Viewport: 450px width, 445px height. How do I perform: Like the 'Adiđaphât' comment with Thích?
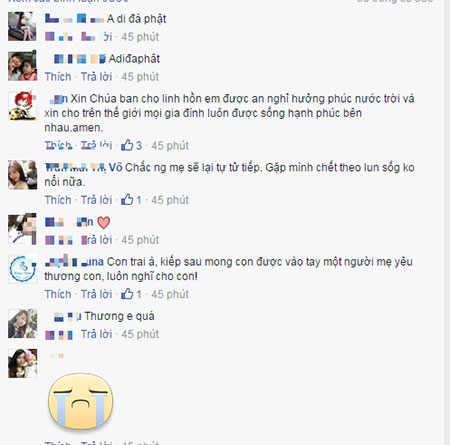click(58, 77)
